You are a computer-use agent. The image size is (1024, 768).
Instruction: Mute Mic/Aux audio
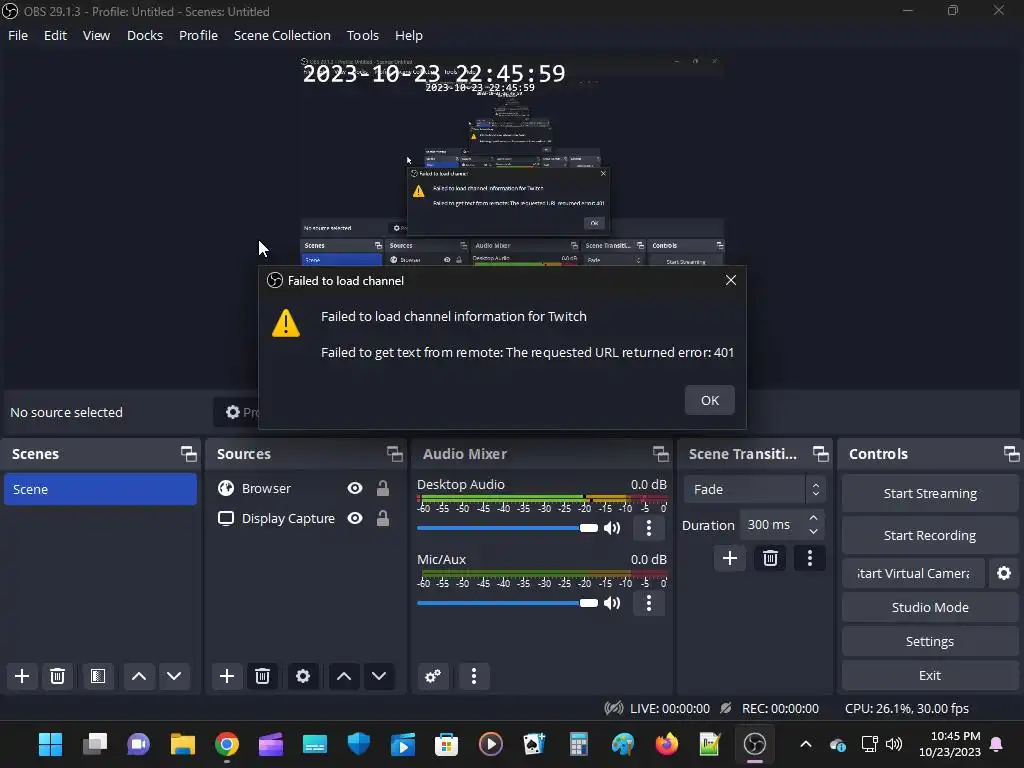612,603
